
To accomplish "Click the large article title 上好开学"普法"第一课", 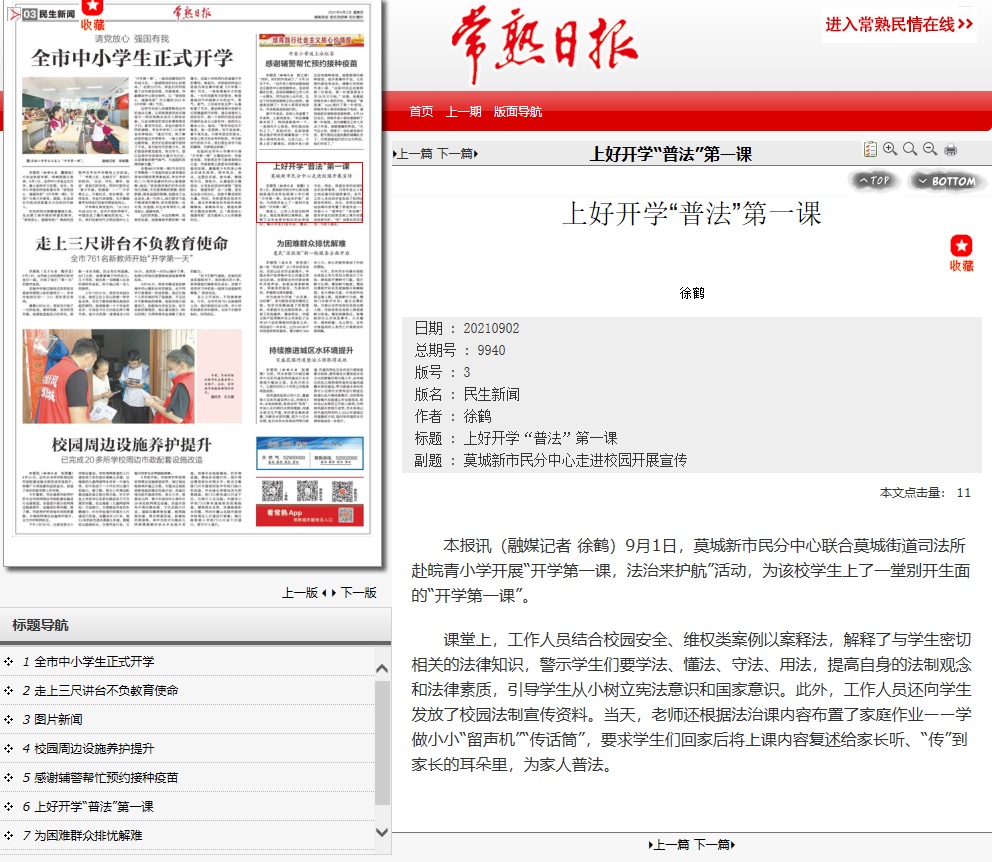I will coord(692,214).
